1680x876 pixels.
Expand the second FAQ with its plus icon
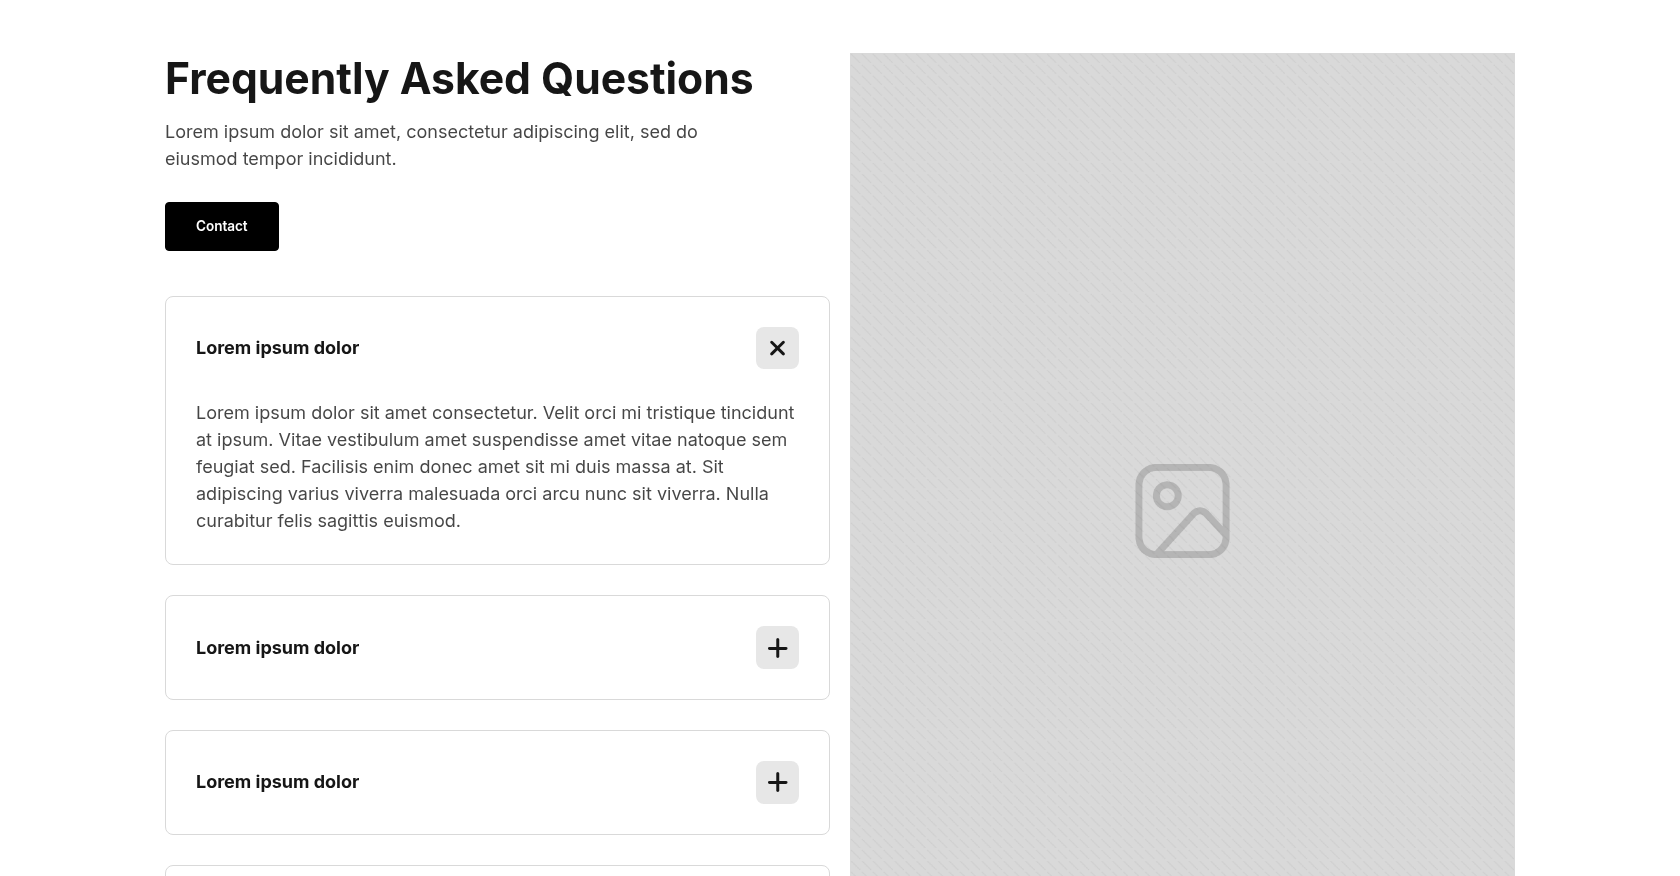[777, 648]
